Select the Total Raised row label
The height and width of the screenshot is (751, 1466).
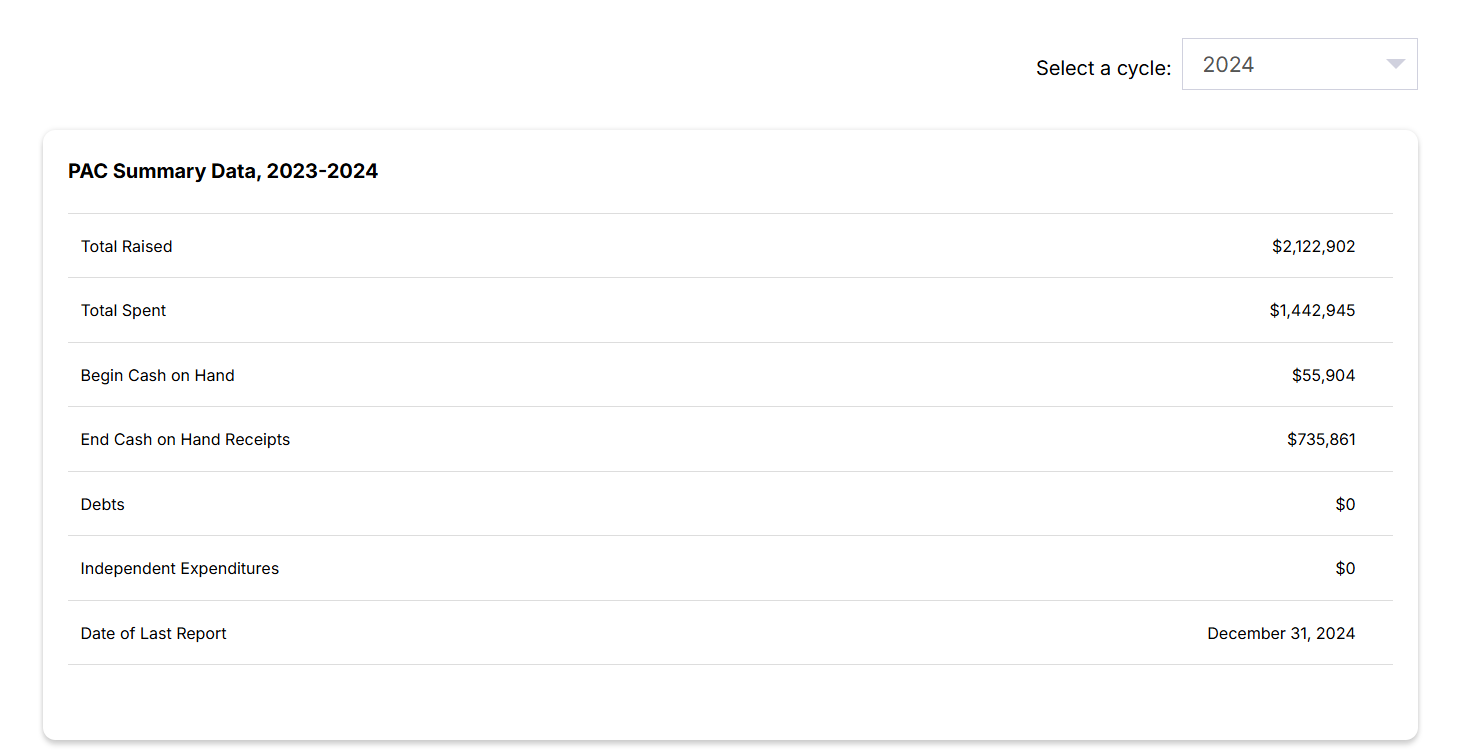tap(127, 246)
